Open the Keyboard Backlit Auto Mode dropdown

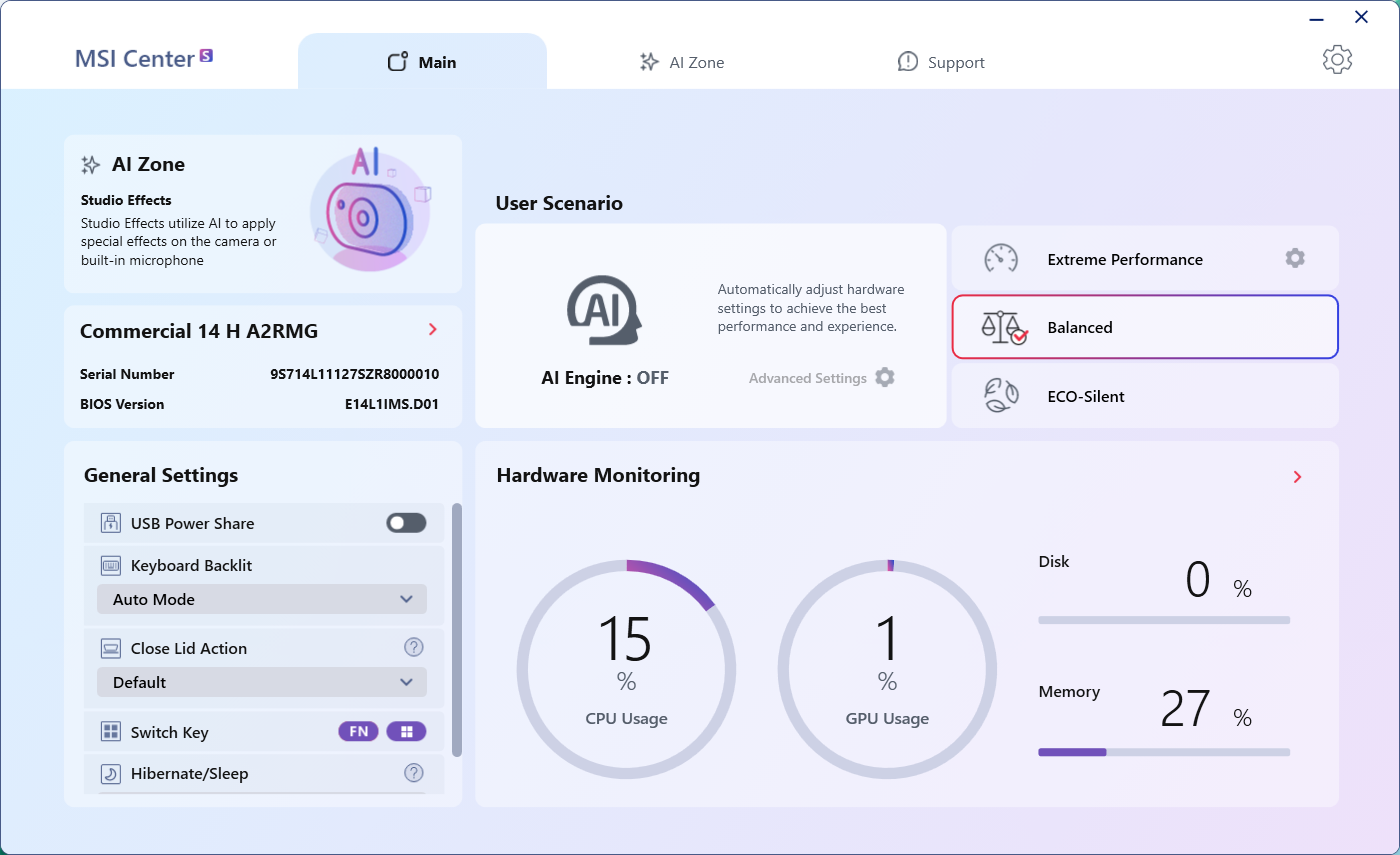262,600
